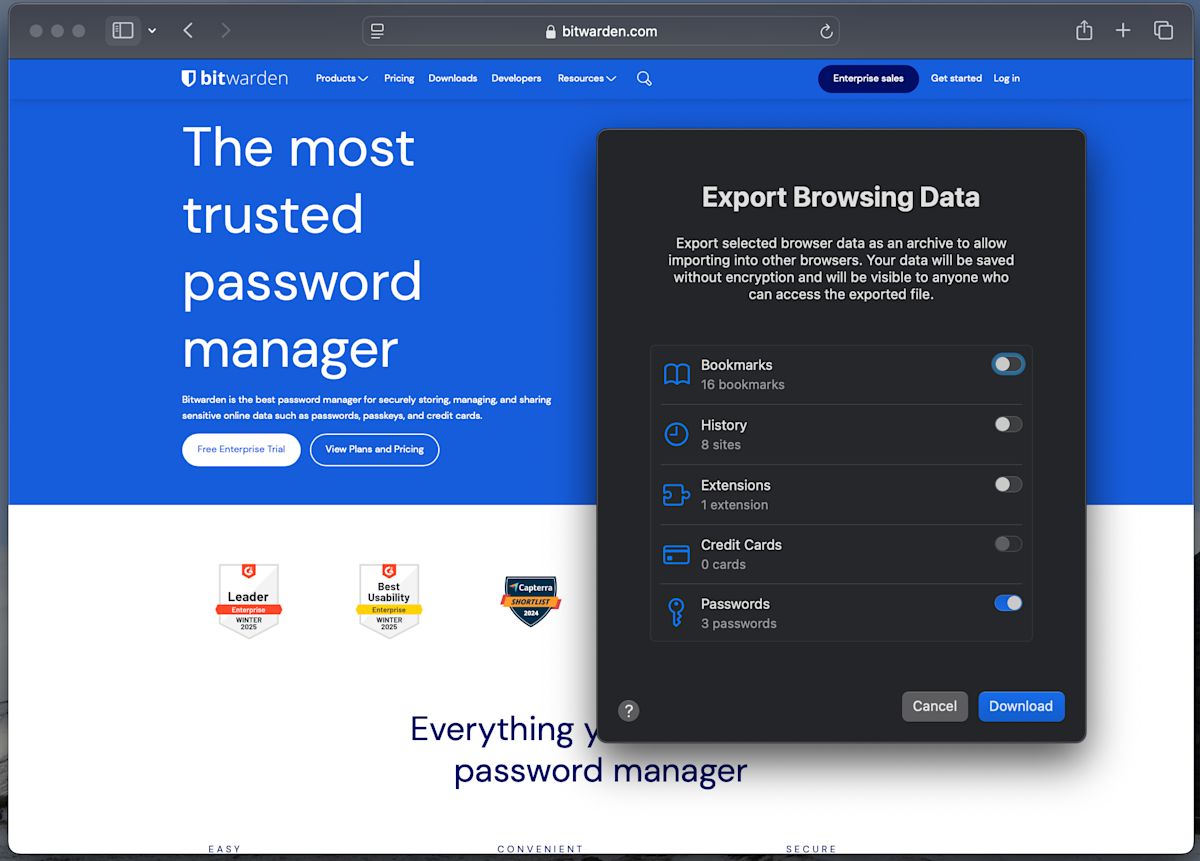
Task: Click the Bookmarks book icon
Action: [677, 375]
